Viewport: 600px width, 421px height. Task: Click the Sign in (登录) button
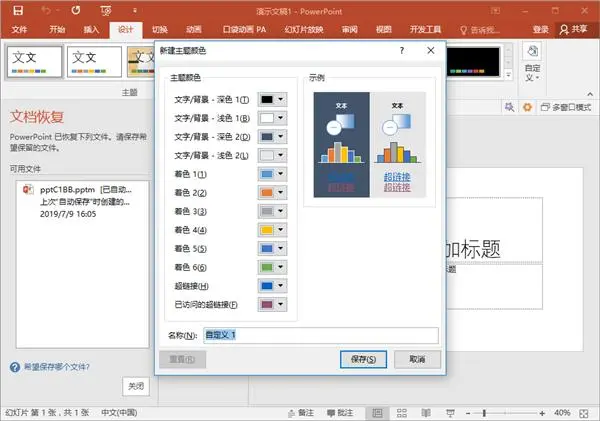coord(540,29)
